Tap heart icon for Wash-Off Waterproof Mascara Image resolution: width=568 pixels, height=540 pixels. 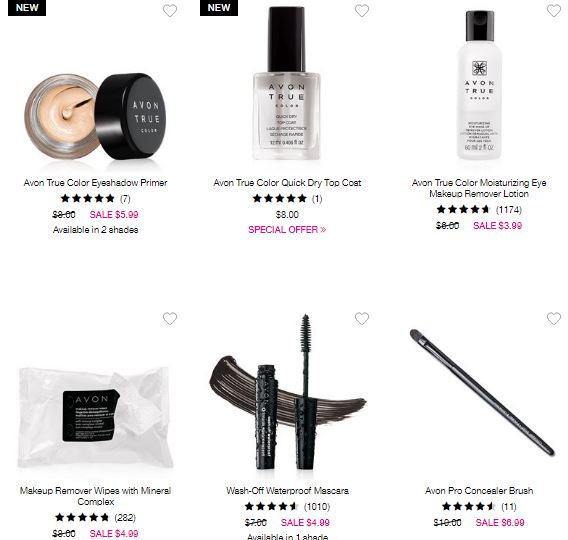pos(362,319)
